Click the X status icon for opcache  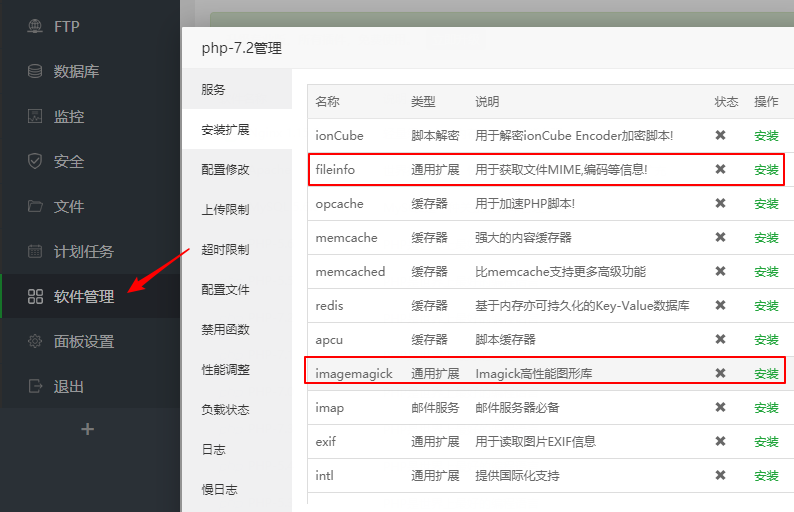click(x=720, y=203)
